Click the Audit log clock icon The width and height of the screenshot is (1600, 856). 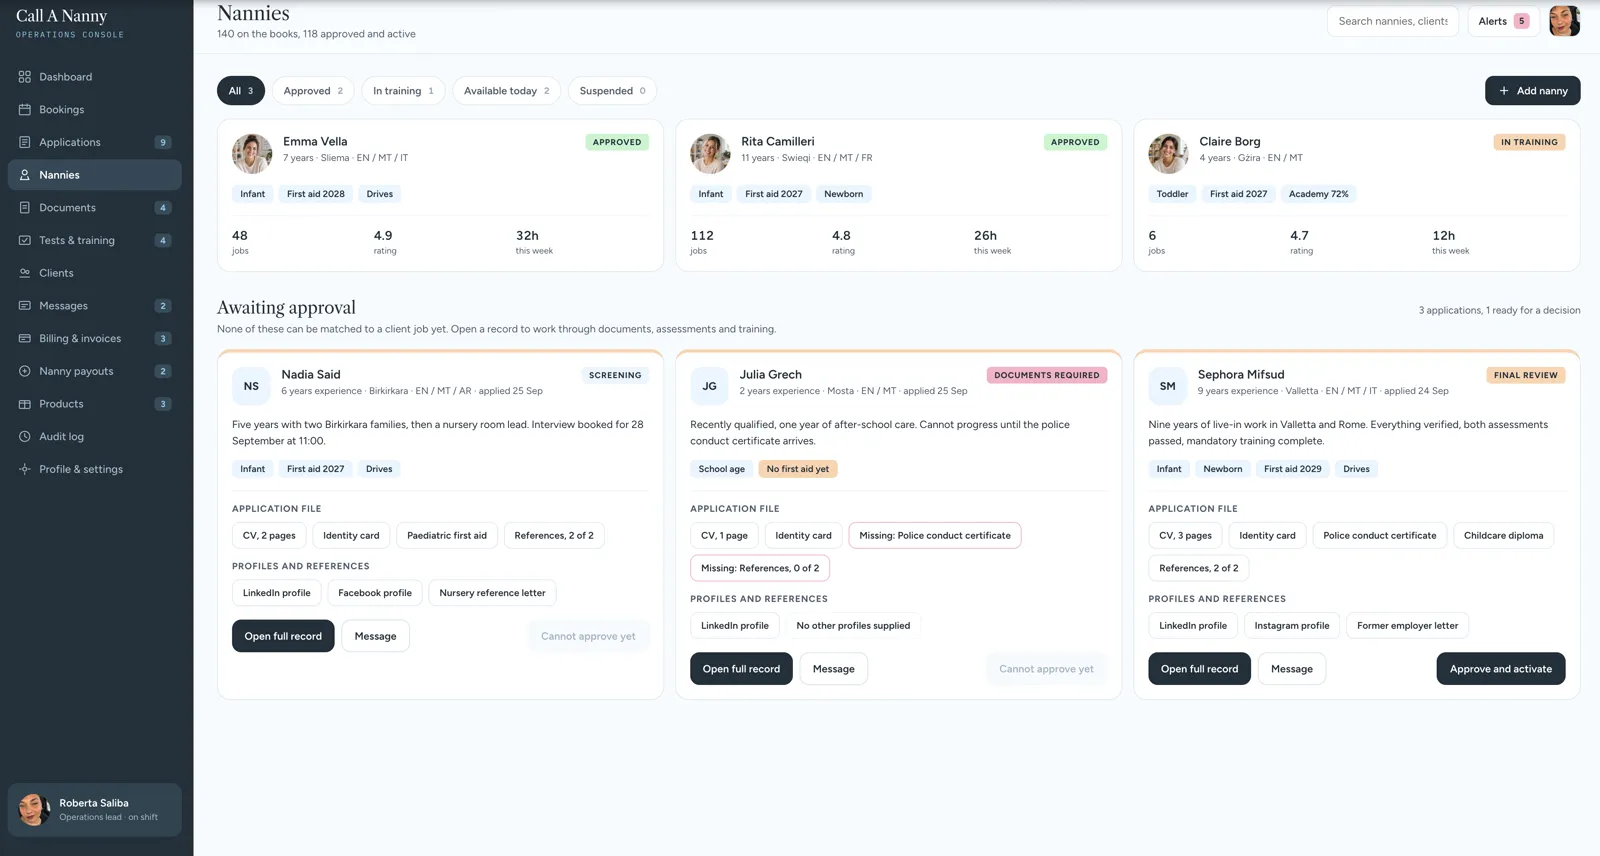25,436
